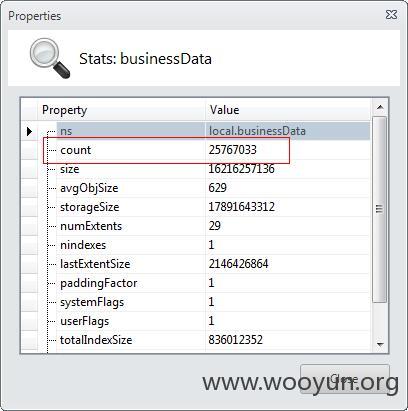Click the systemFlags value 1
Viewport: 408px width, 411px height.
coord(211,302)
